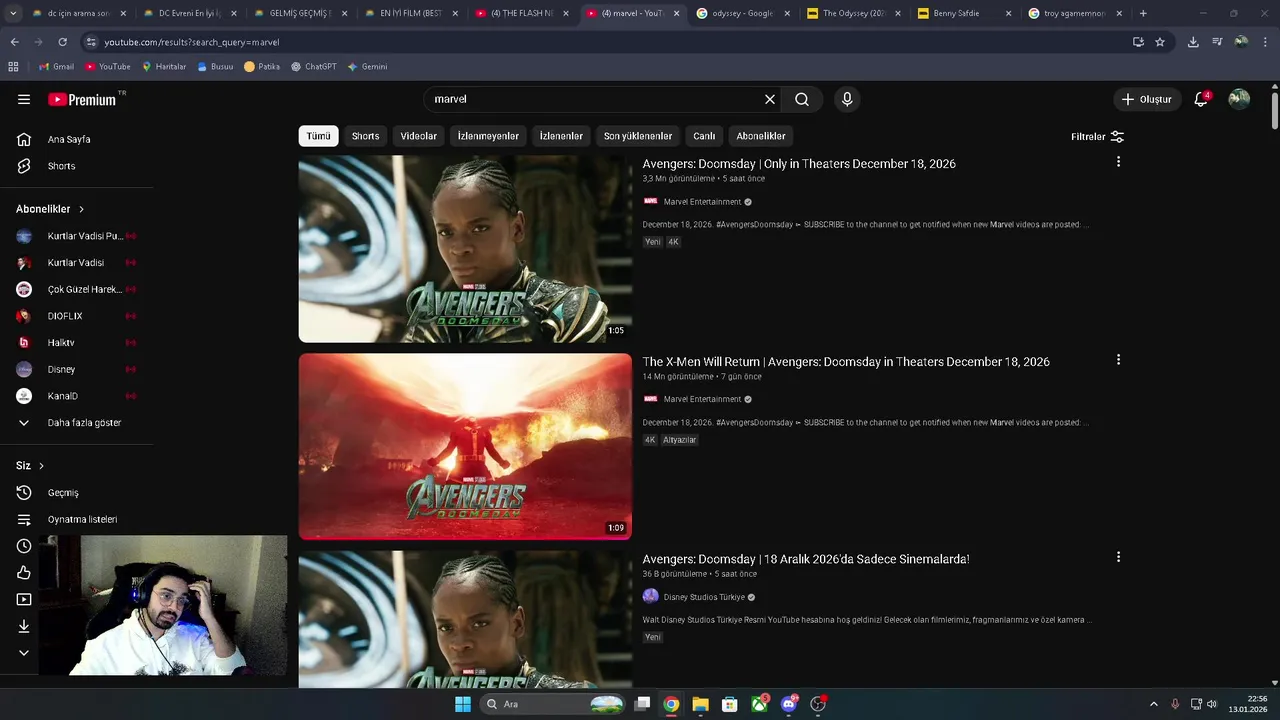Open Chrome apps grid in bookmarks bar

click(x=13, y=66)
